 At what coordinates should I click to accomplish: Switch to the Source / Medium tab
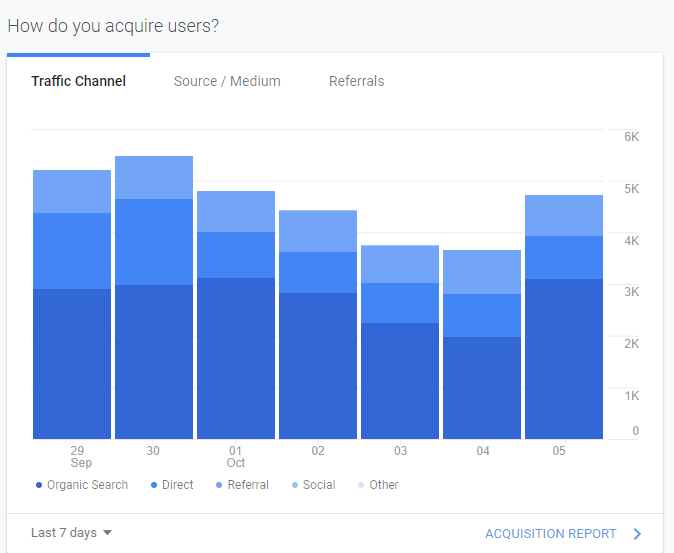(x=227, y=81)
